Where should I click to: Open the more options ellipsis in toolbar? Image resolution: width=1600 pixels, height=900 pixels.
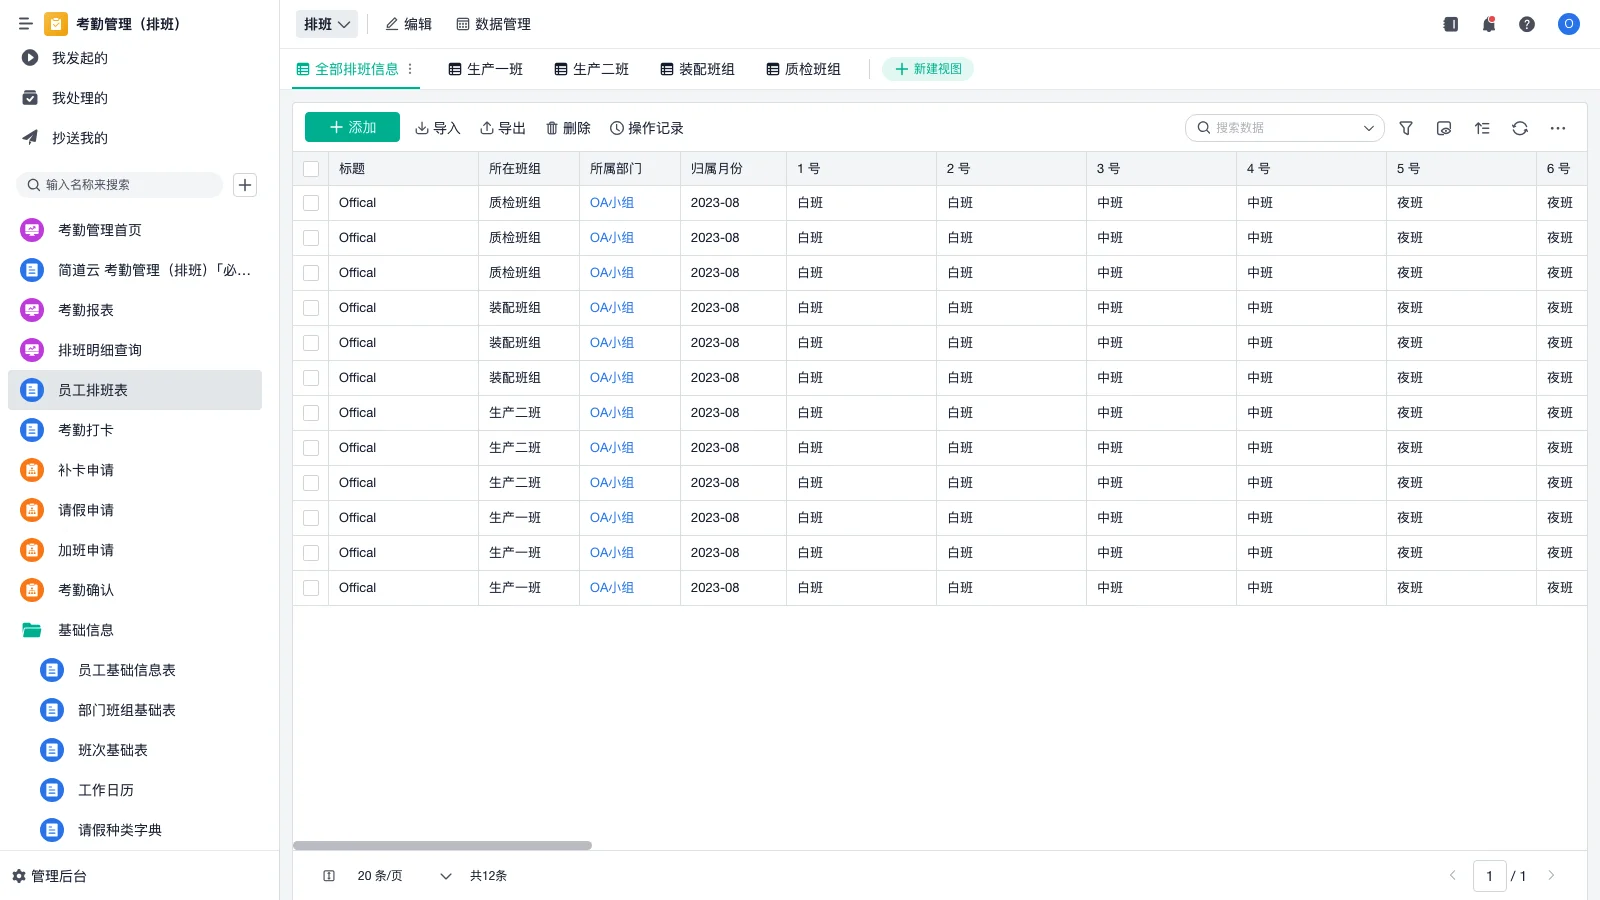(x=1558, y=128)
